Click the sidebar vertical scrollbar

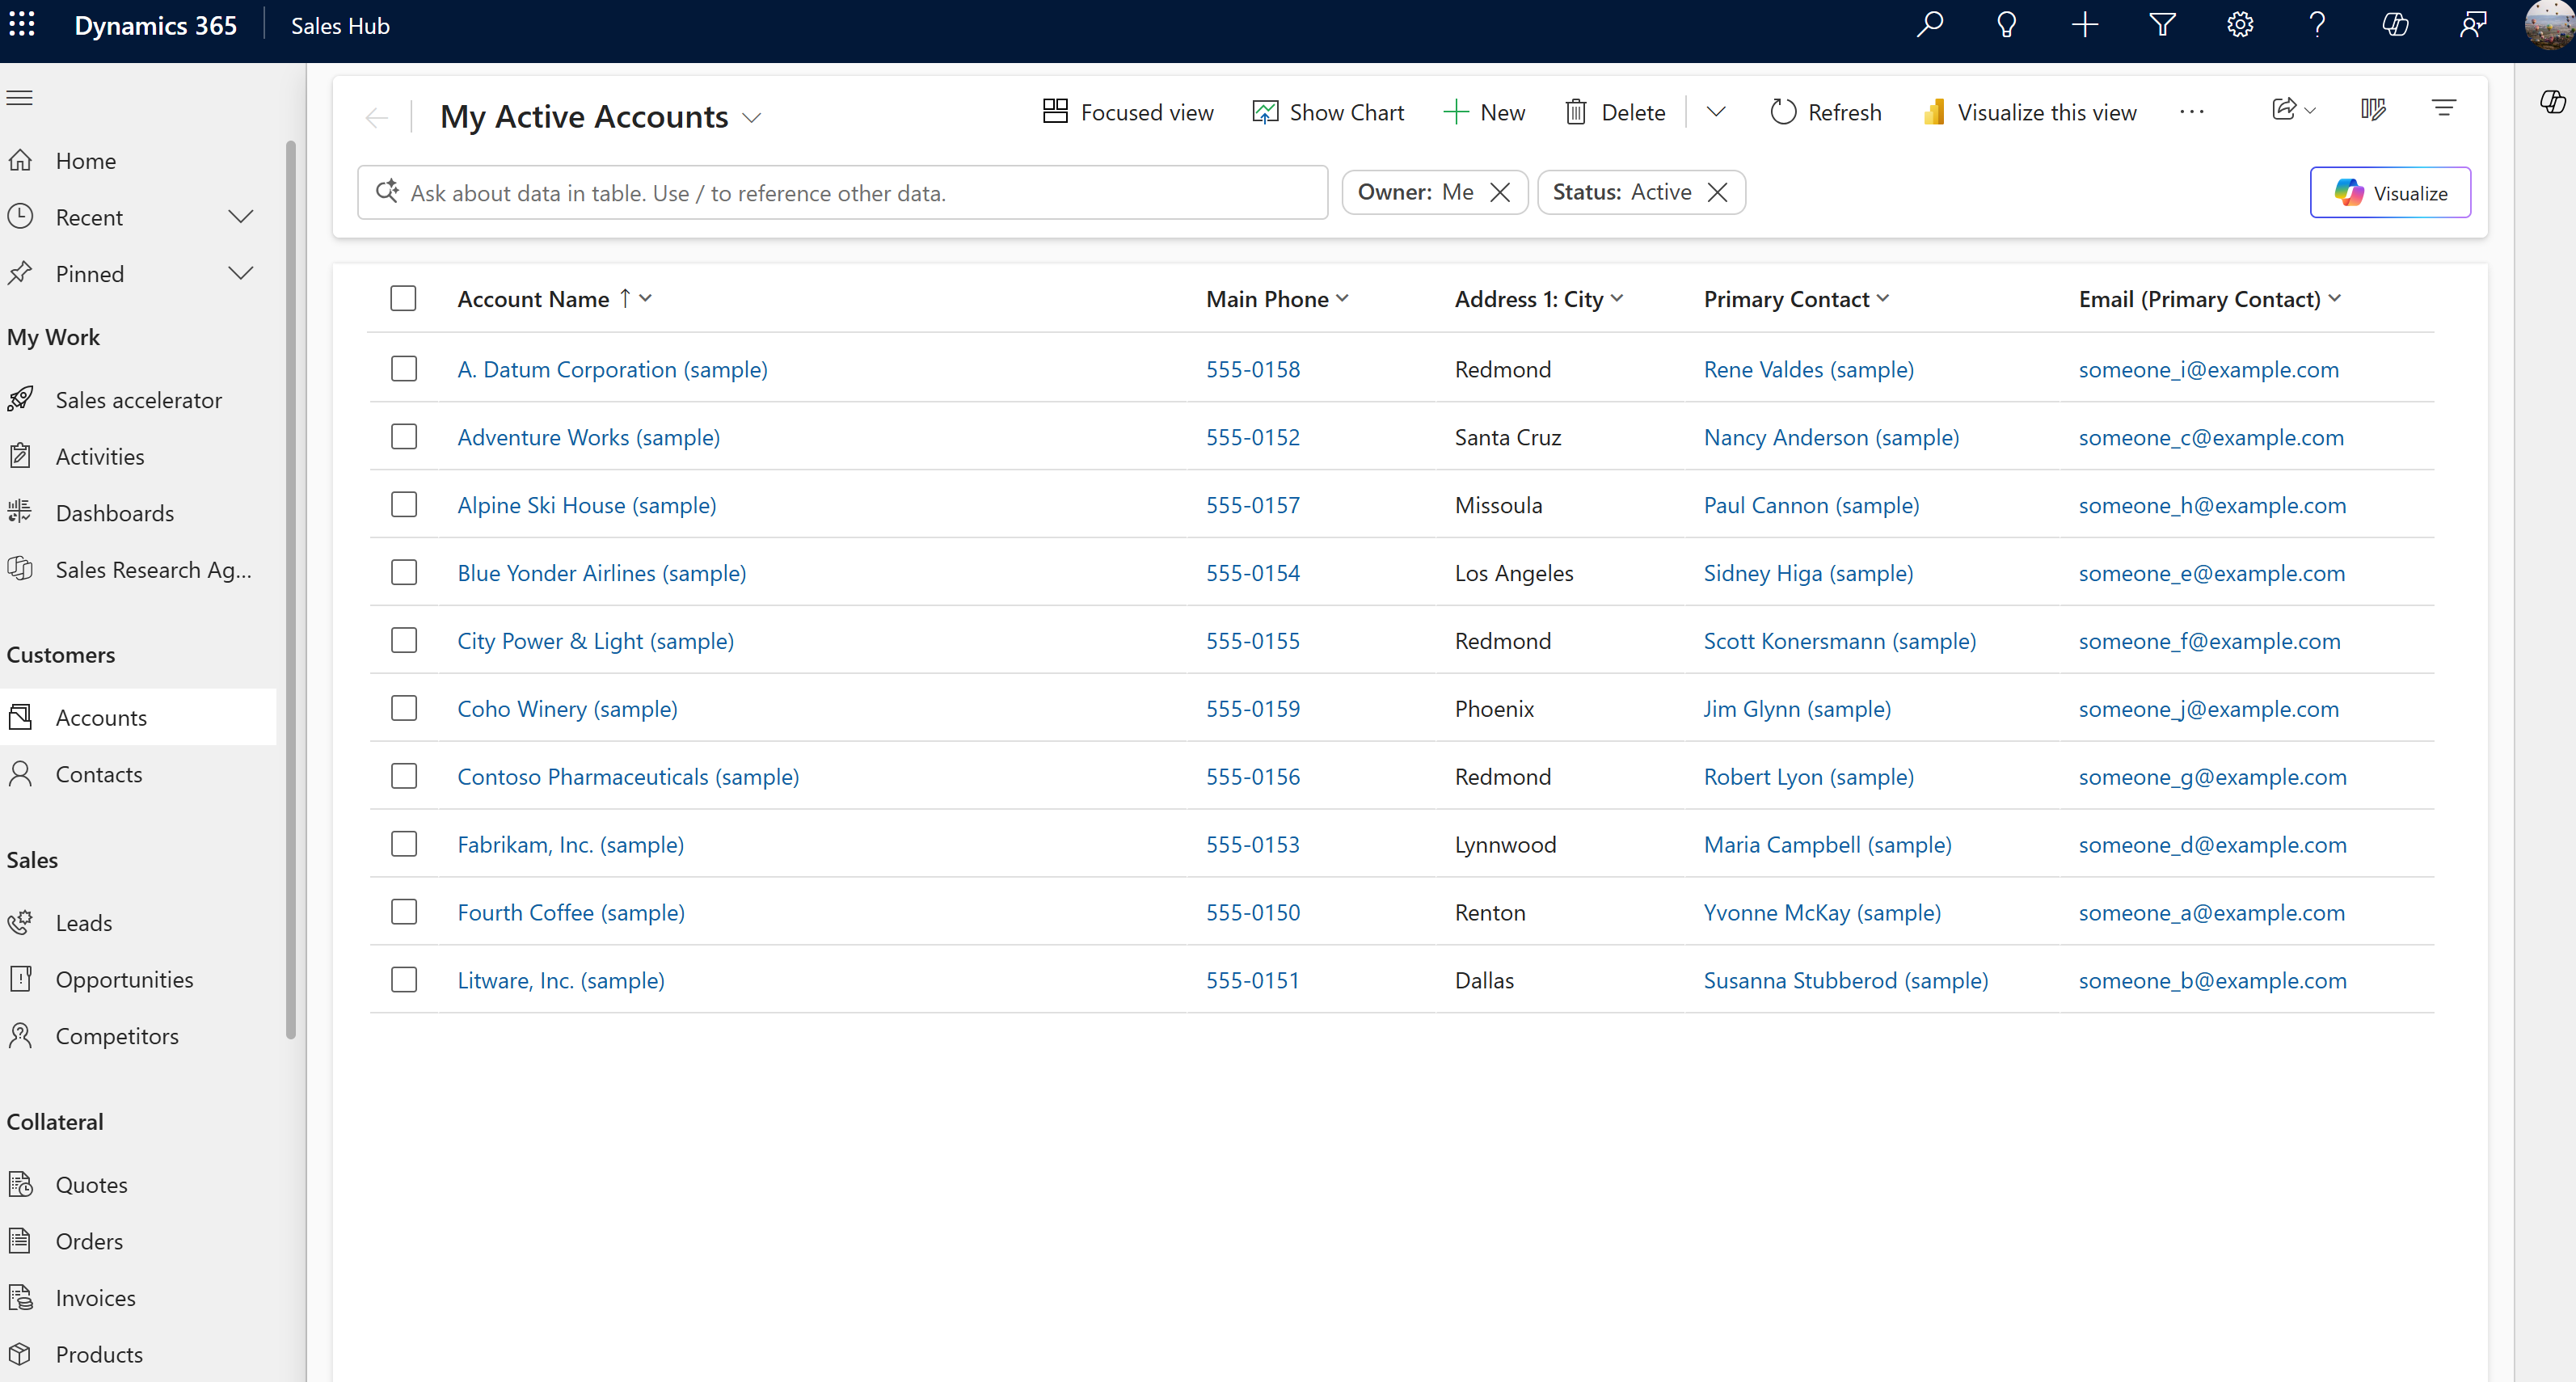(x=291, y=590)
